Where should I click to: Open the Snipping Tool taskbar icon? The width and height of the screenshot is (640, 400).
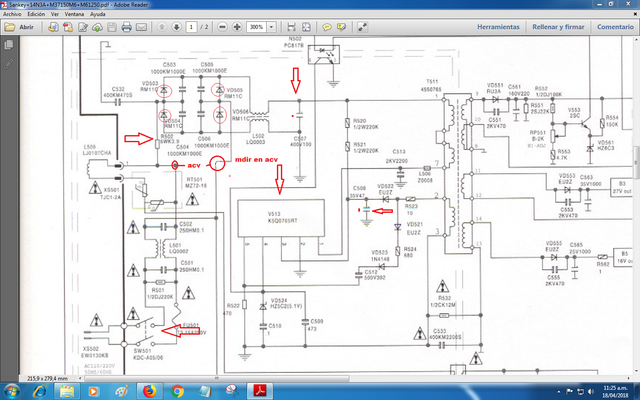tap(232, 391)
